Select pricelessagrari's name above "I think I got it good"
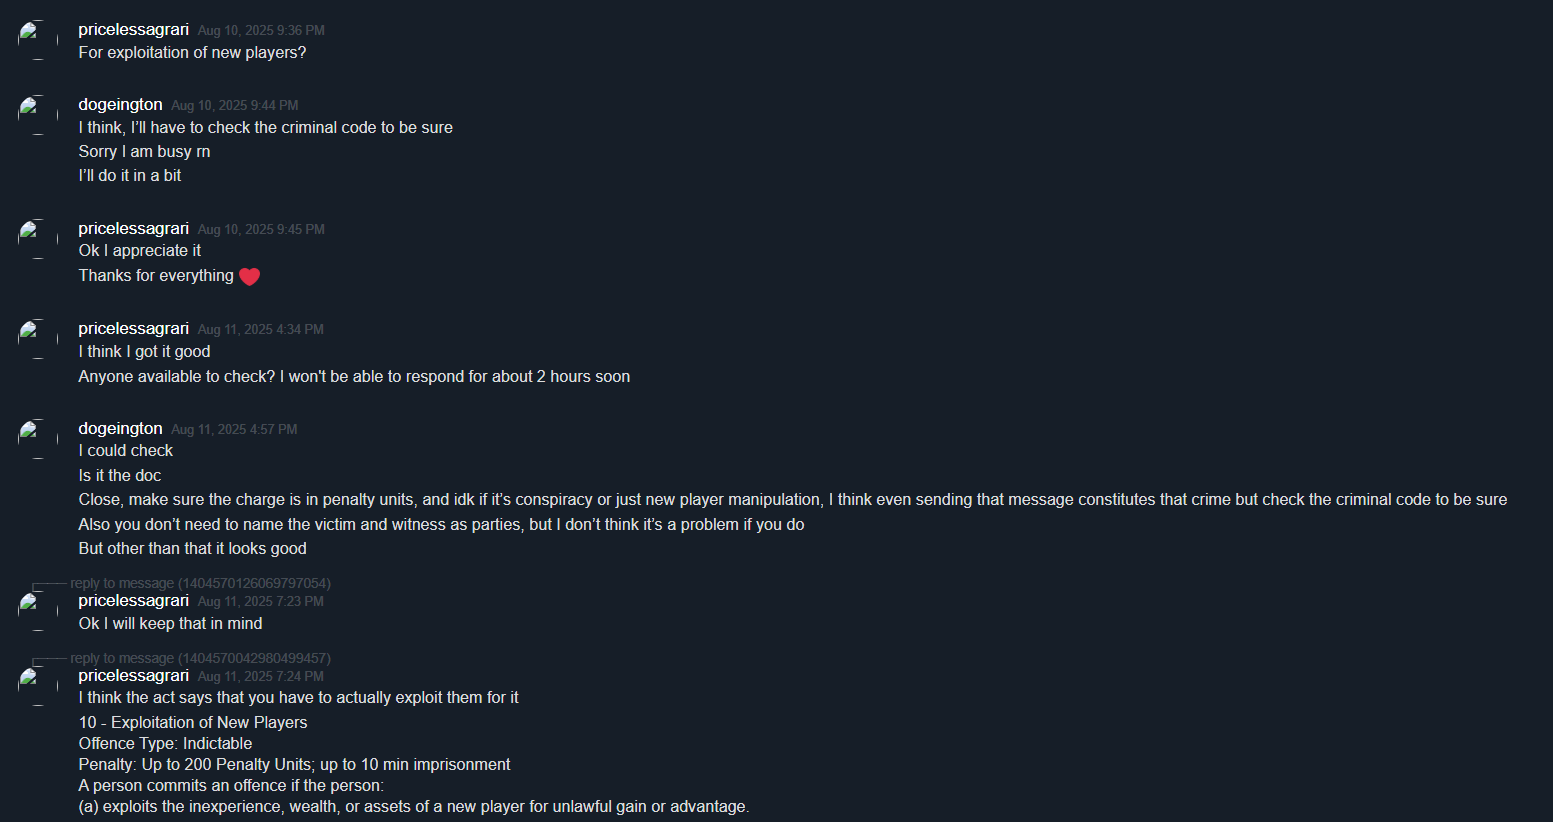This screenshot has height=822, width=1553. tap(133, 329)
